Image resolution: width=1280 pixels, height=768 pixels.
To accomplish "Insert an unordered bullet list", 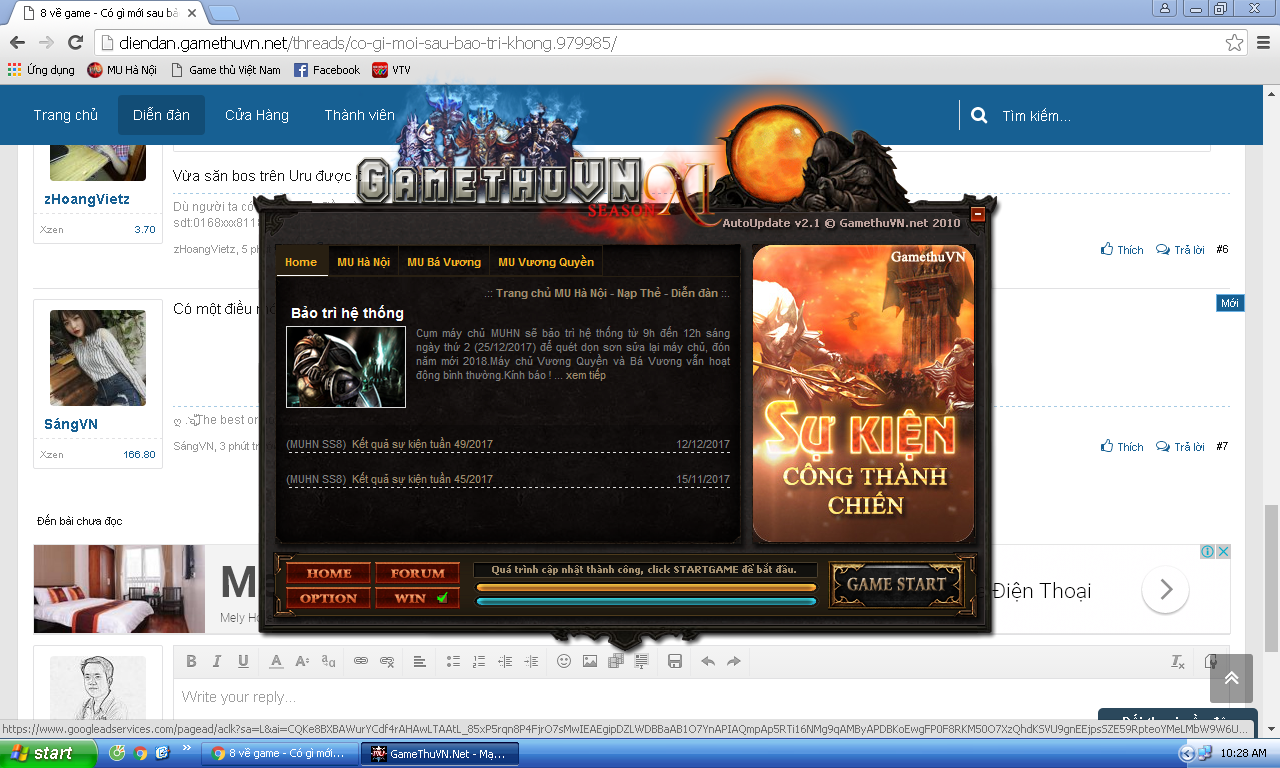I will pos(453,661).
